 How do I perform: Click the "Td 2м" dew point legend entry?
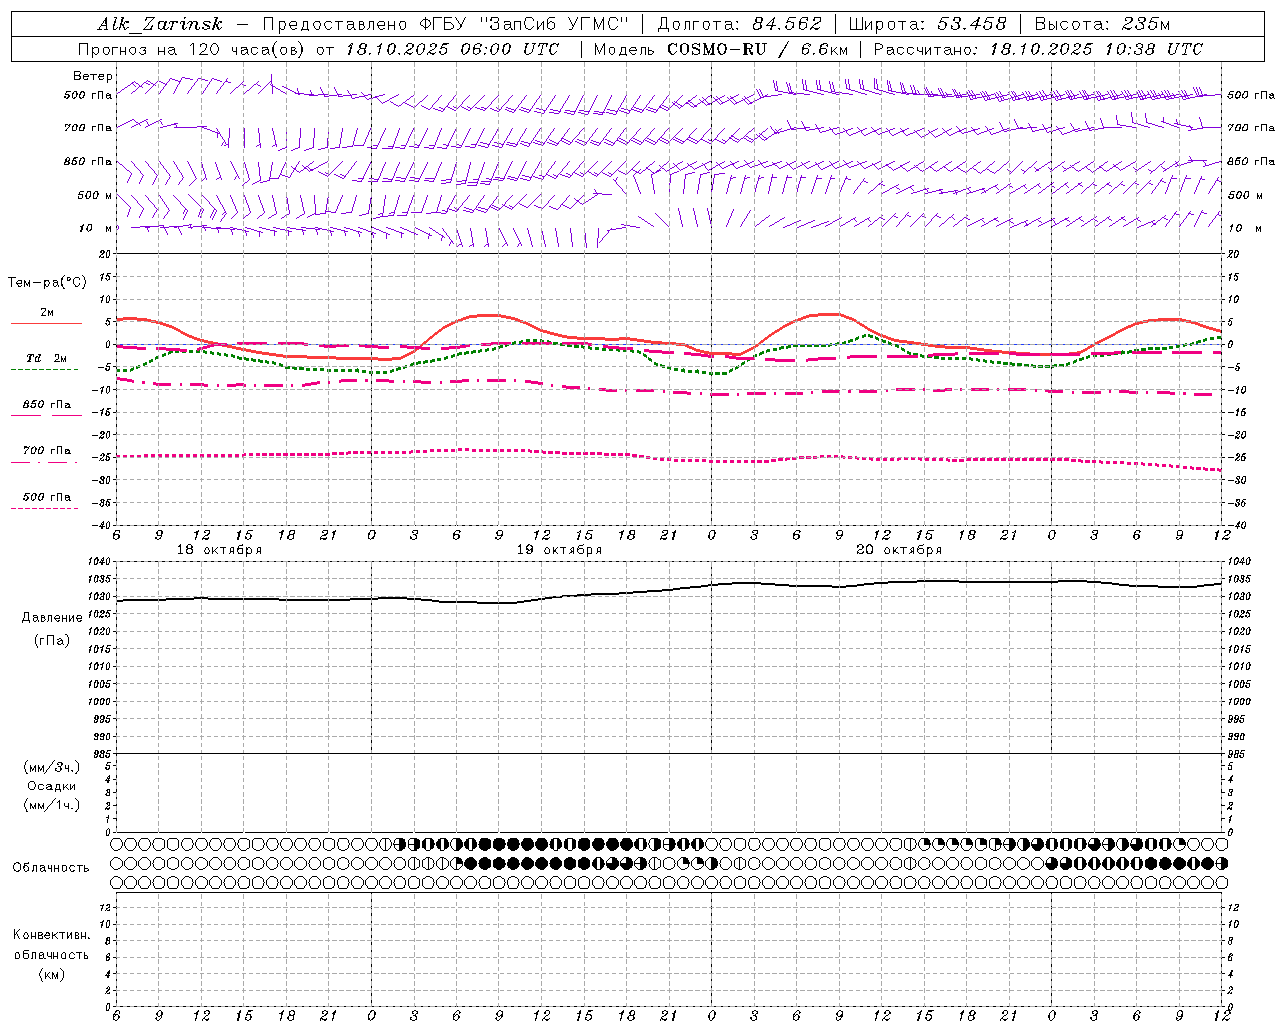point(47,358)
